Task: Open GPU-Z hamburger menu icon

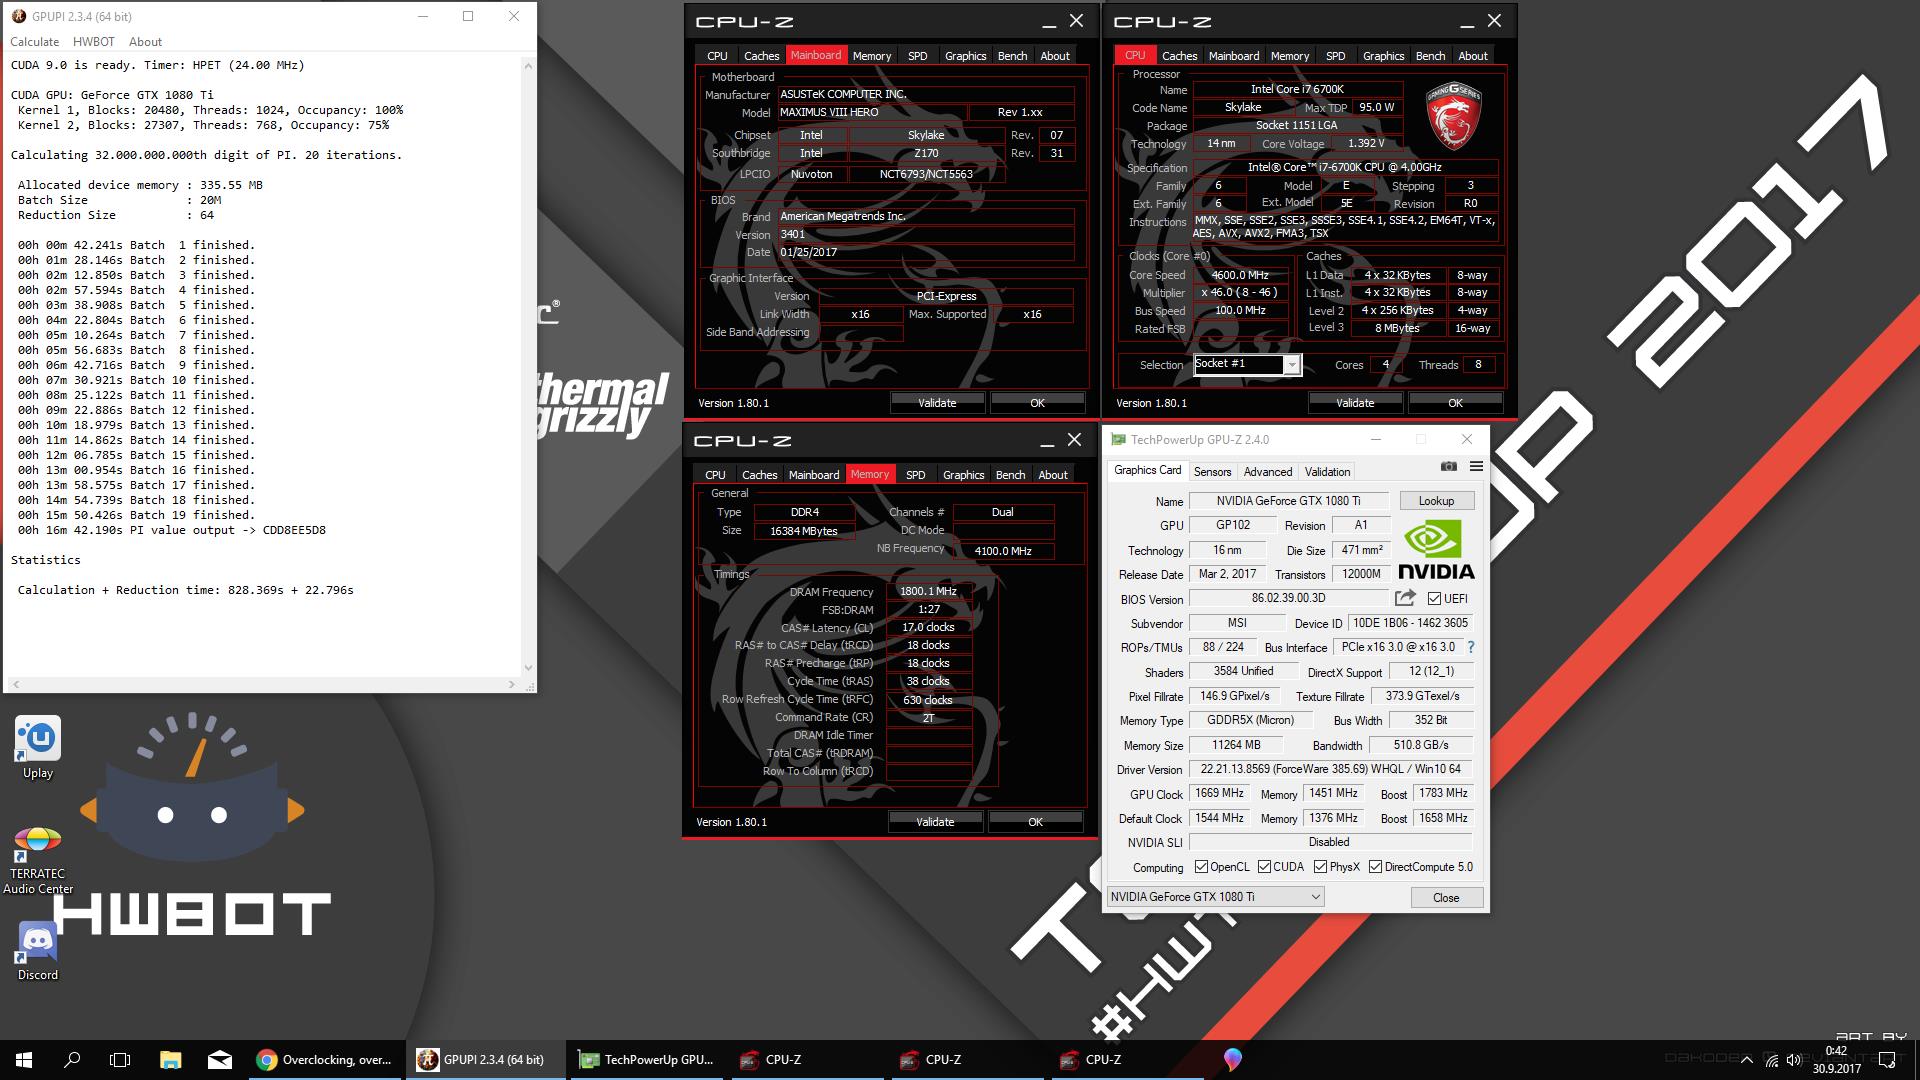Action: [1476, 466]
